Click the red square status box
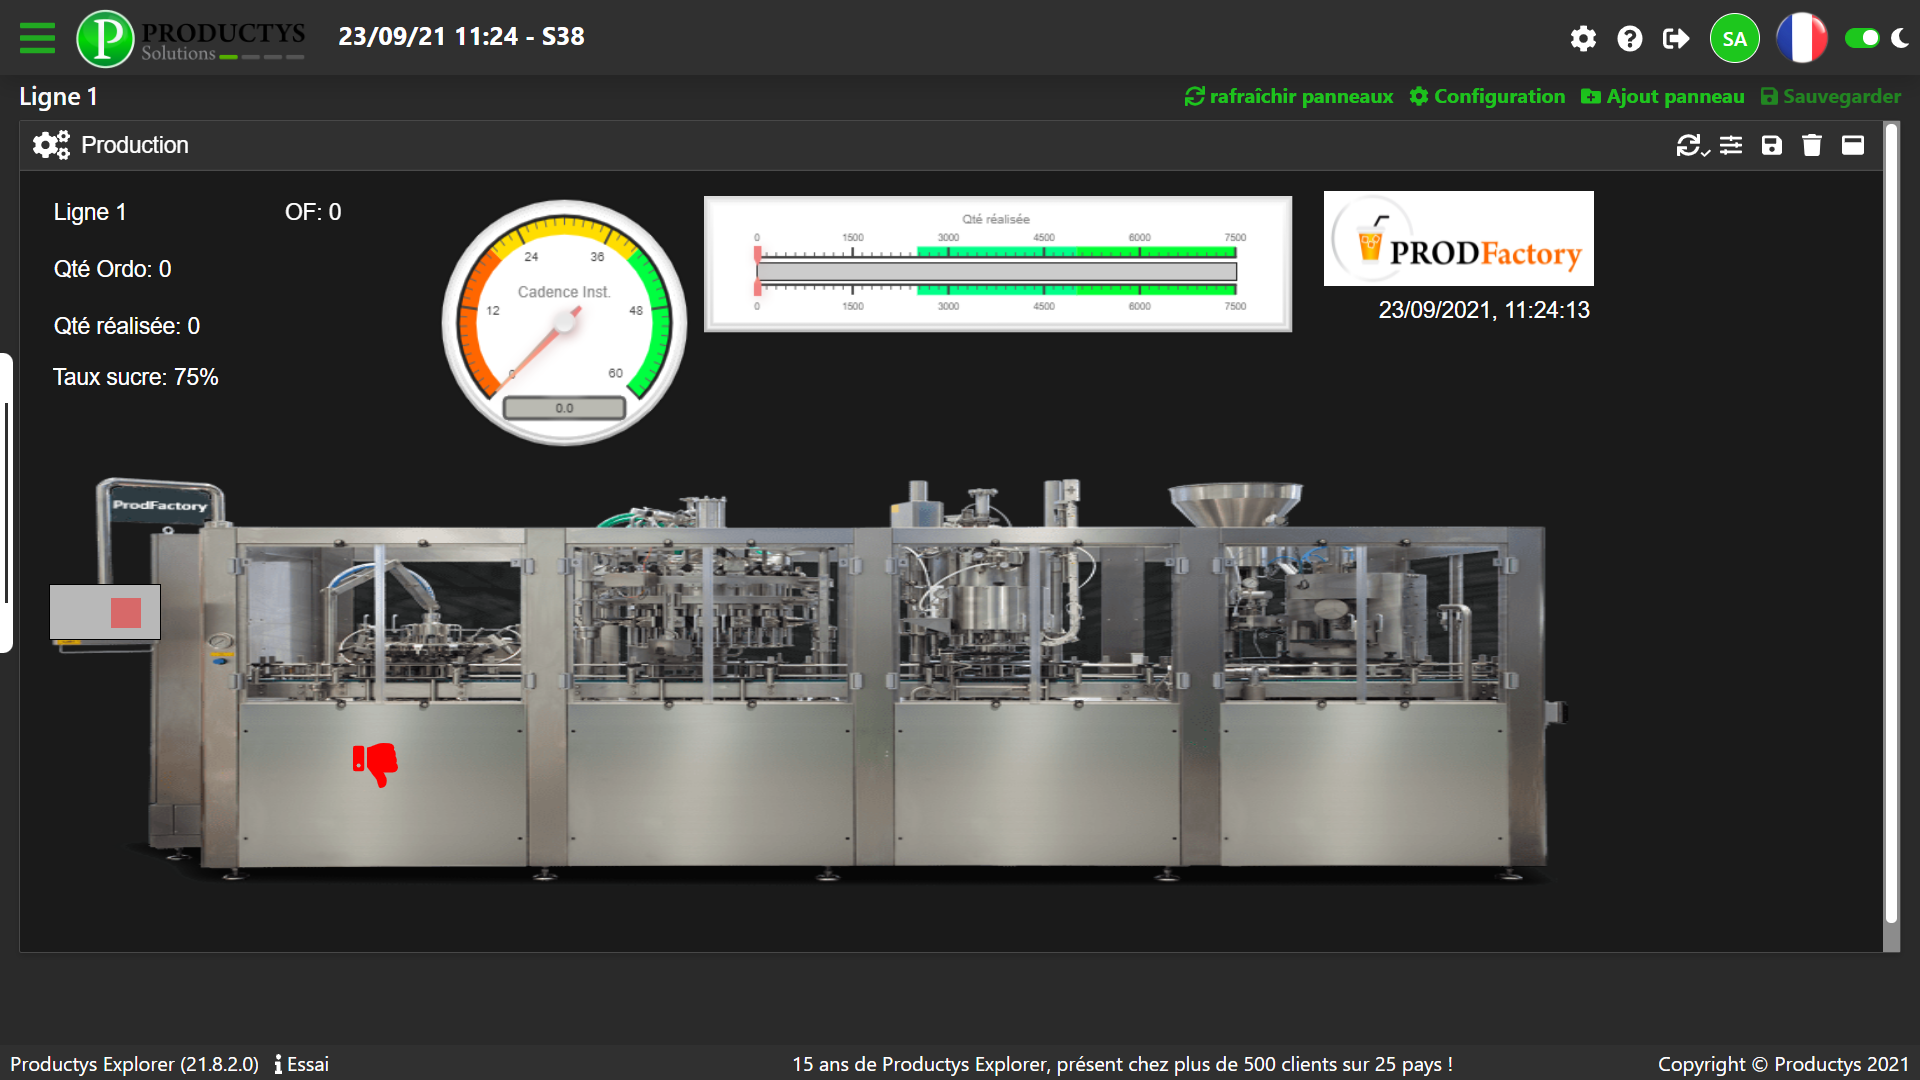The width and height of the screenshot is (1920, 1080). (x=126, y=612)
